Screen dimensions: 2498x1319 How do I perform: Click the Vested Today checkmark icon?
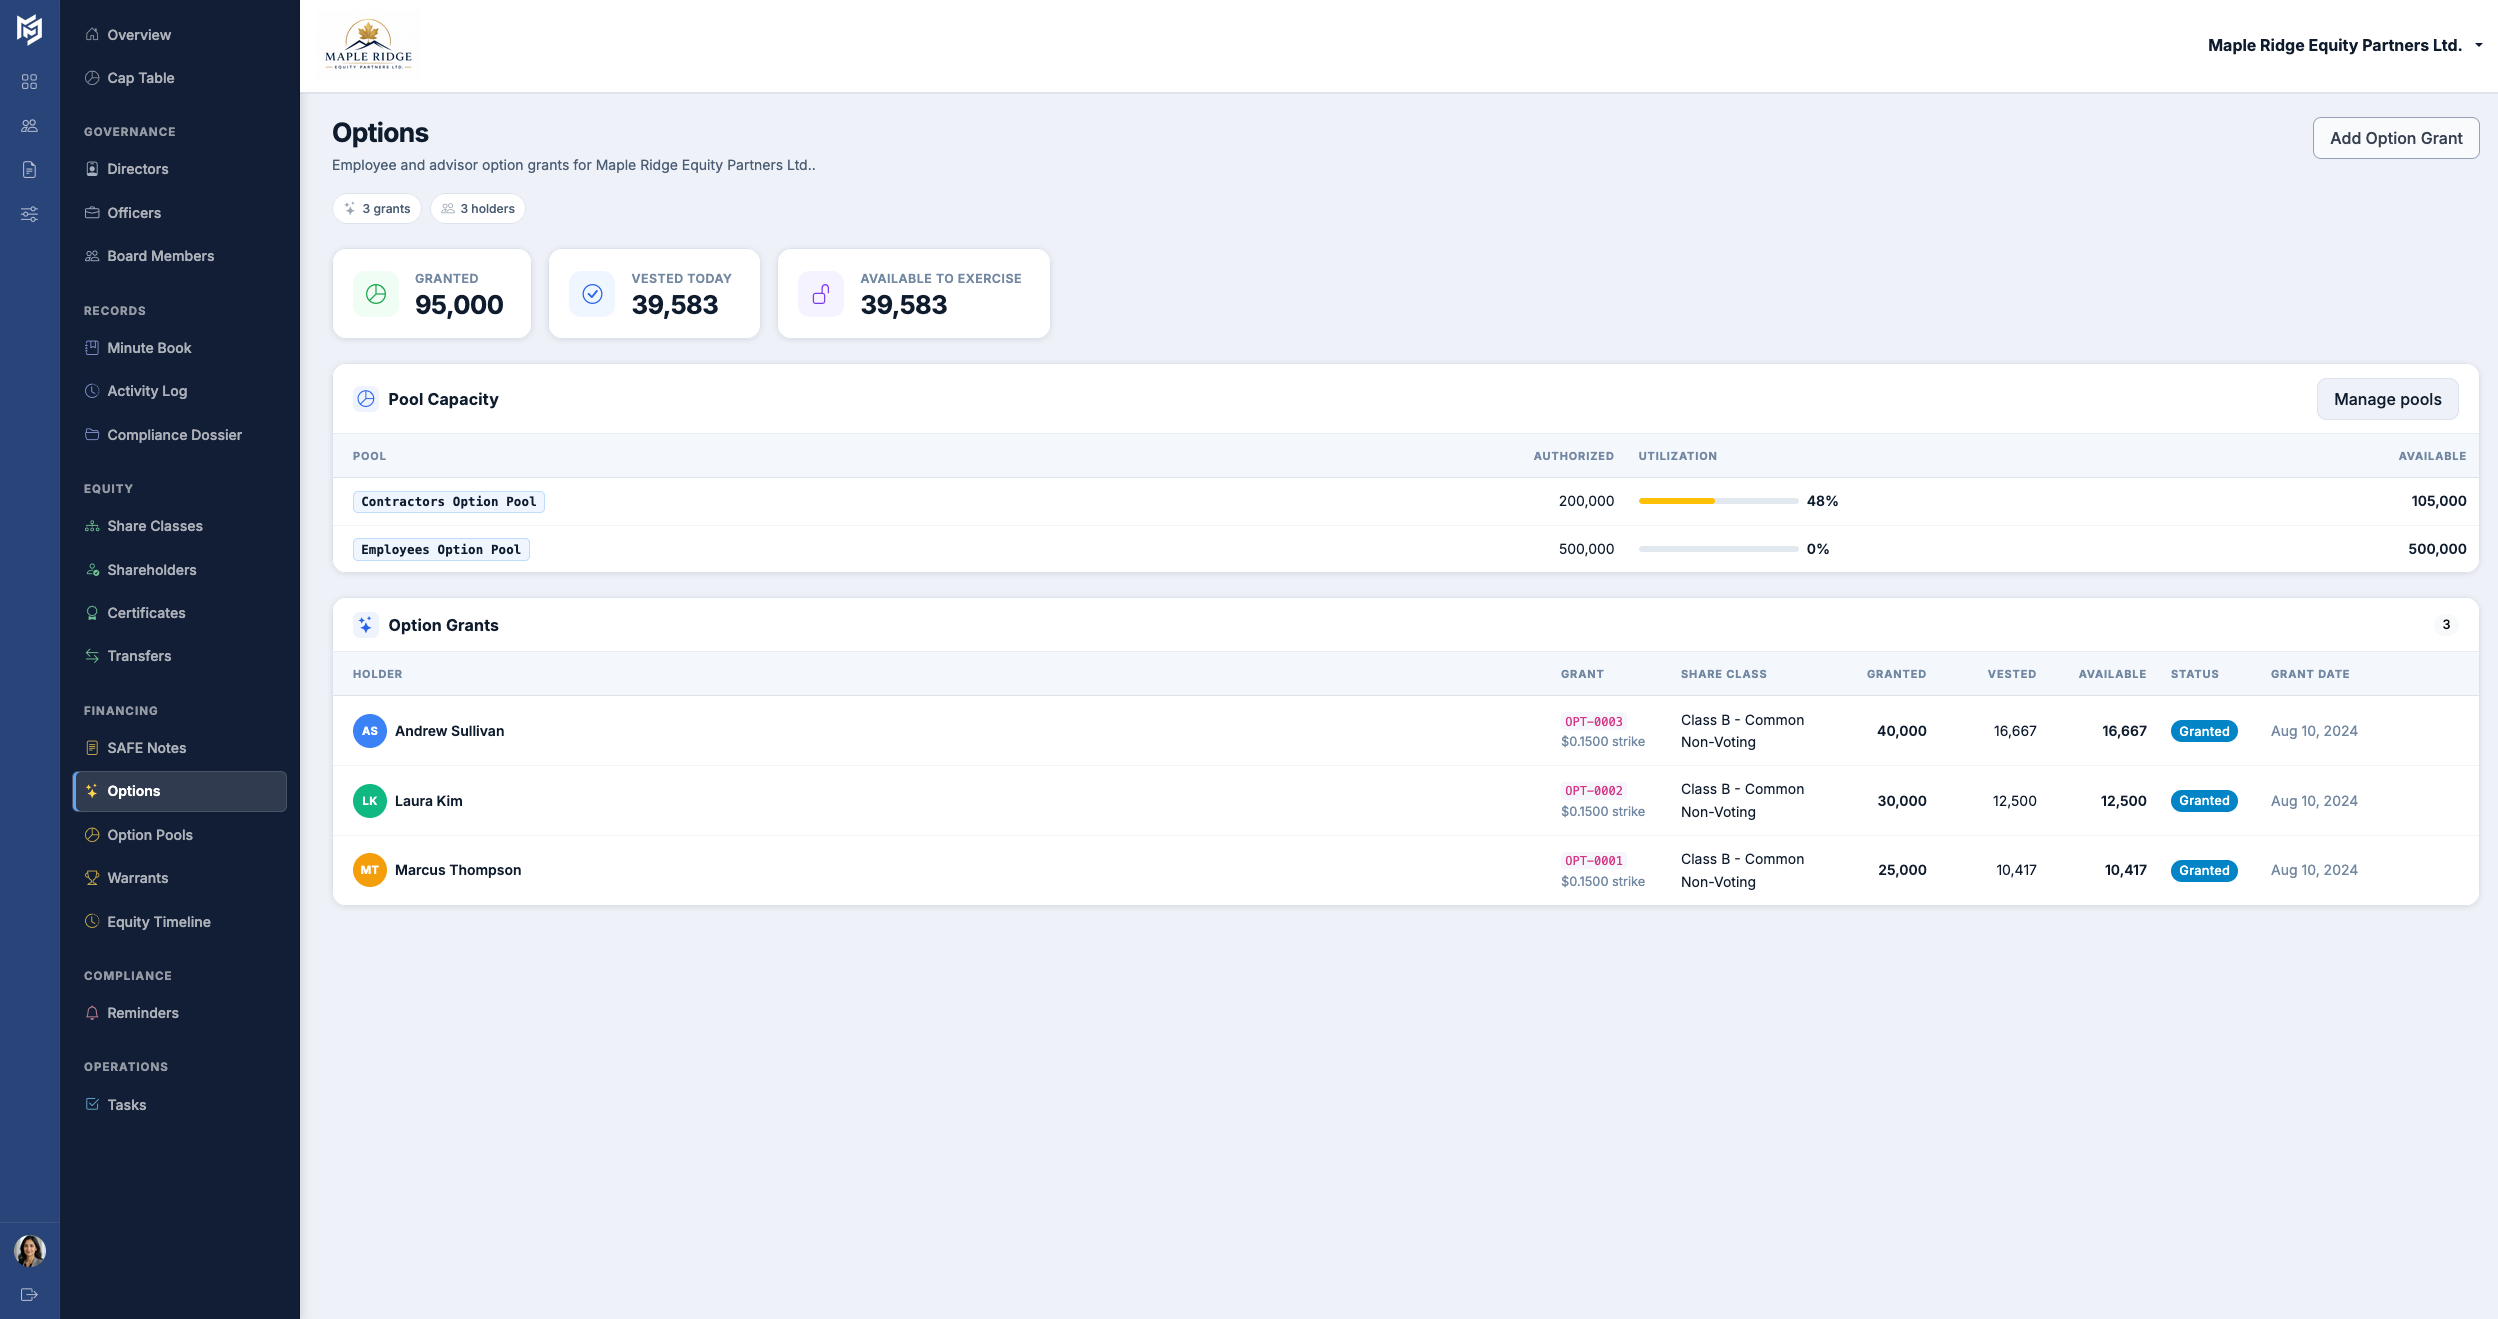click(x=592, y=294)
